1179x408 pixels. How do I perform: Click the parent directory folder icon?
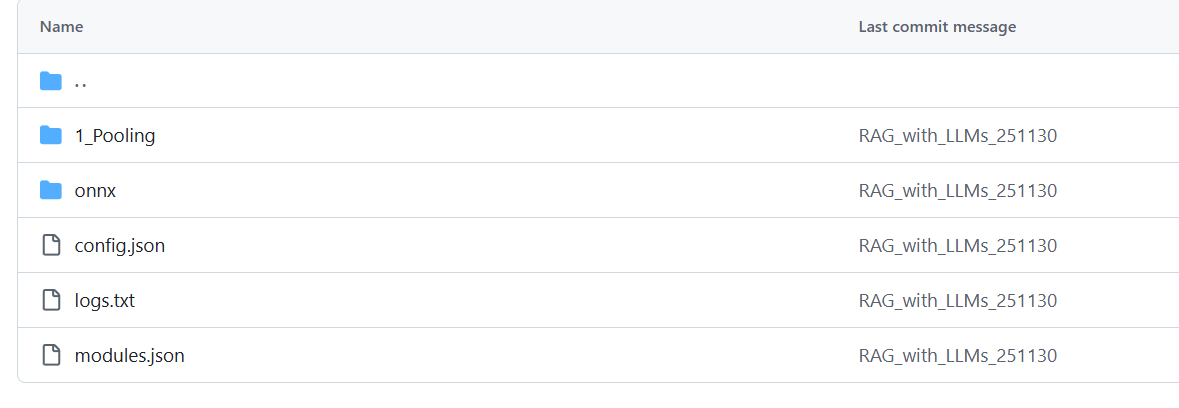pos(50,81)
